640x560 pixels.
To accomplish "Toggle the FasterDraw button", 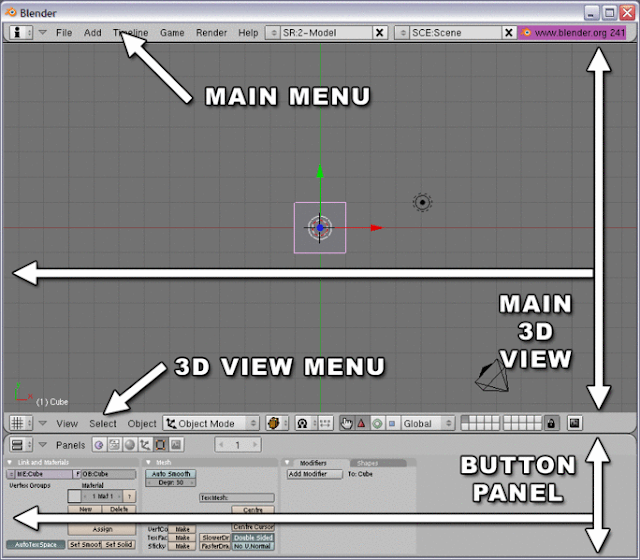I will pos(215,546).
